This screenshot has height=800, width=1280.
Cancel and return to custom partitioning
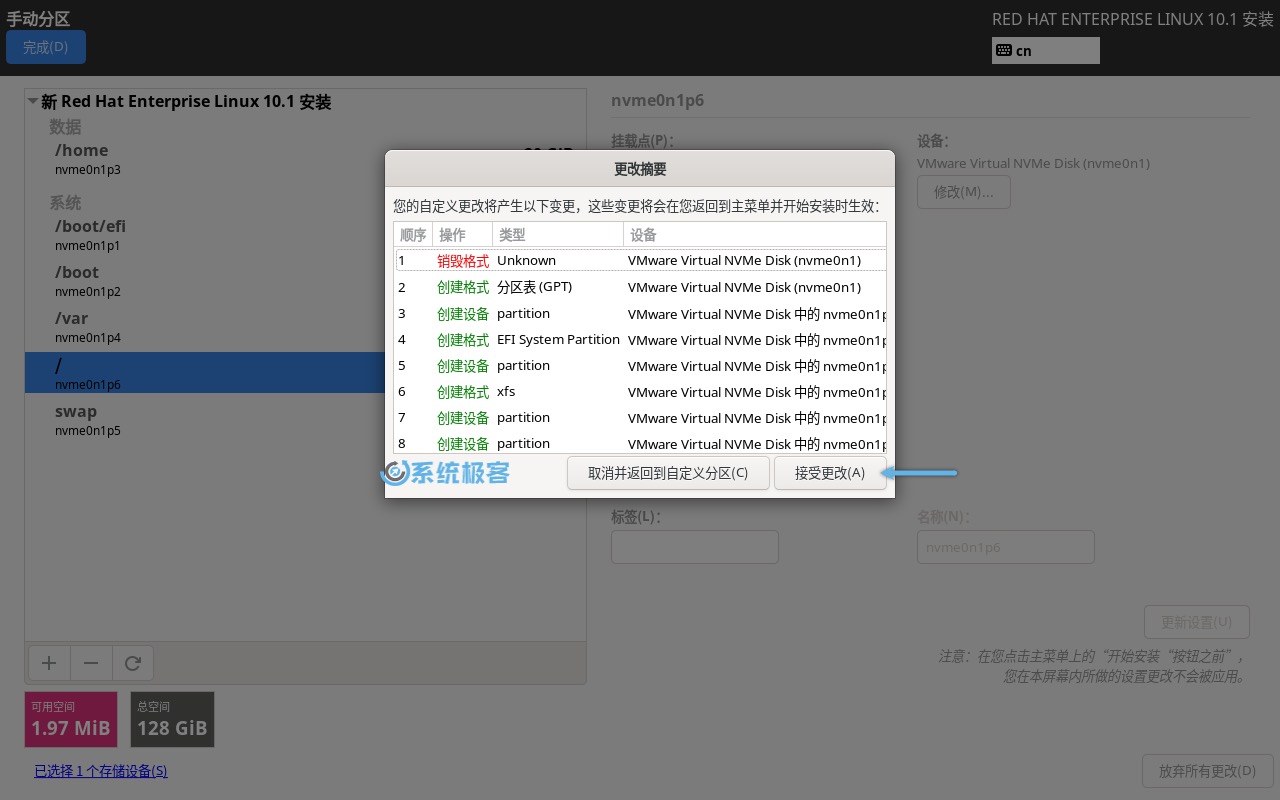click(x=668, y=473)
